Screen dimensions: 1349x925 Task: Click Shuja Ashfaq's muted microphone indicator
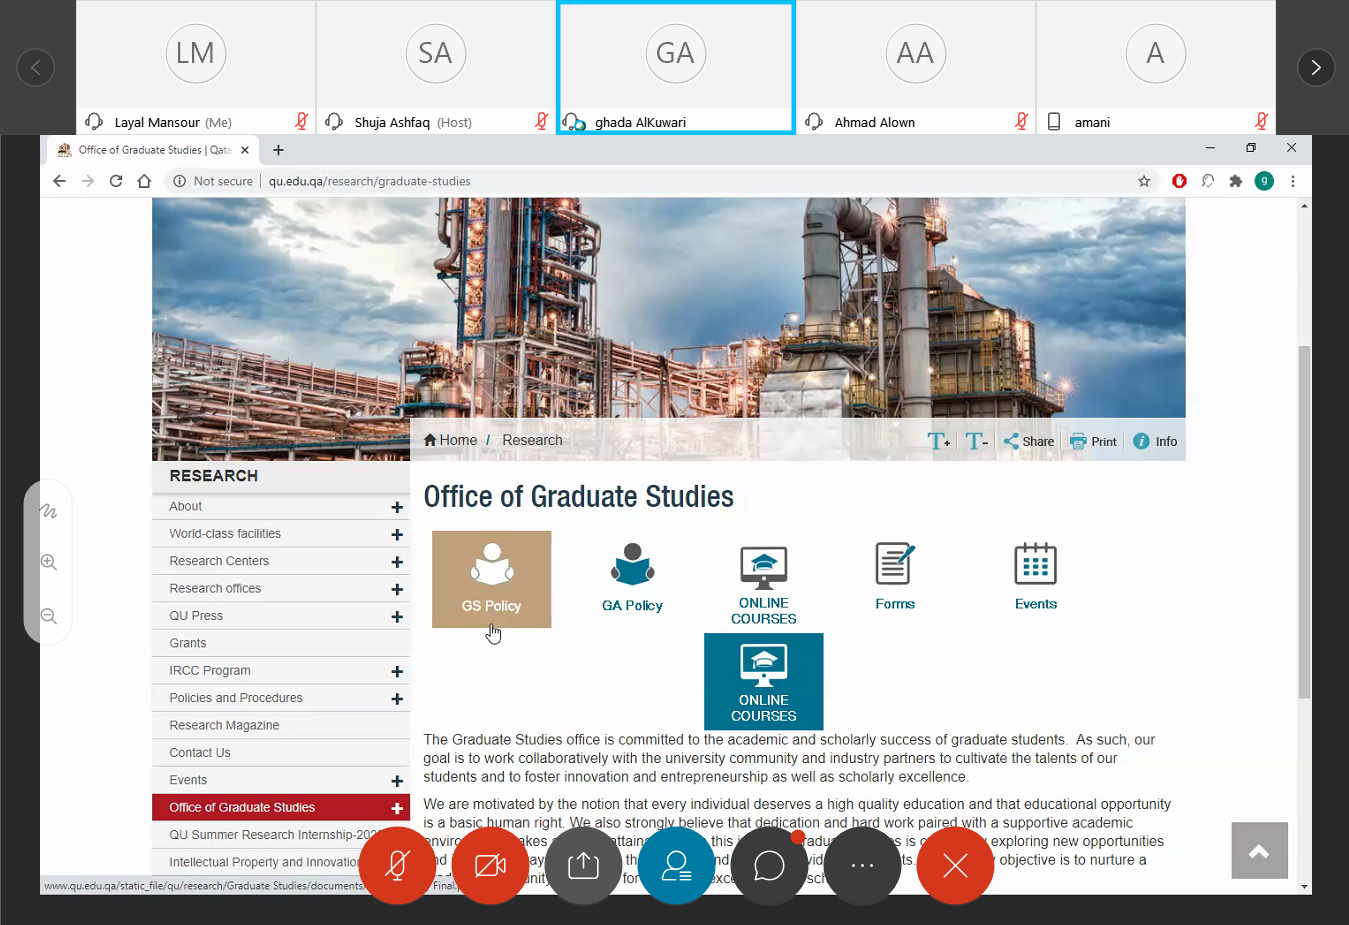541,121
